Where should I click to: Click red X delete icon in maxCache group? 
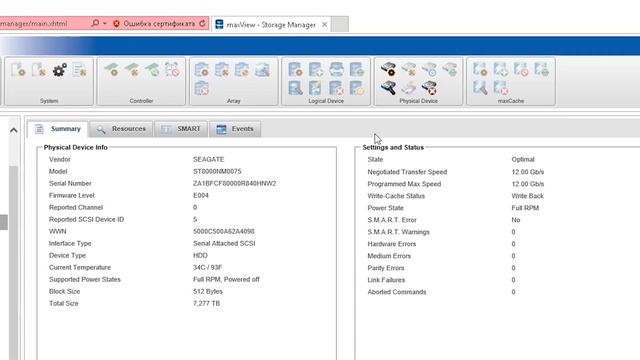point(501,88)
